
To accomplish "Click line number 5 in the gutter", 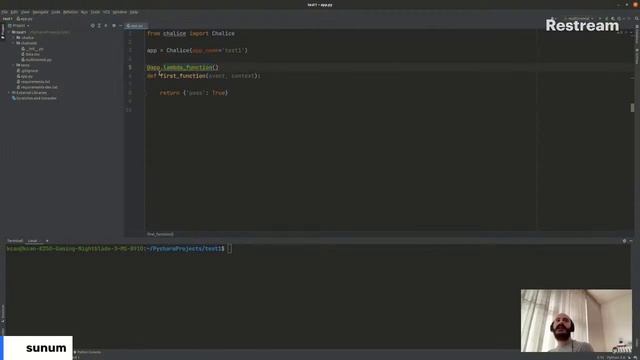I will 130,67.
